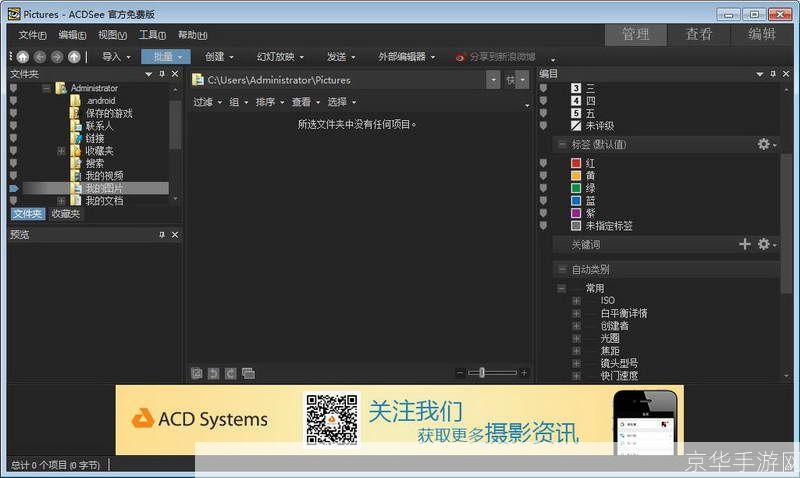Click the QR code in the banner
800x478 pixels.
click(332, 419)
